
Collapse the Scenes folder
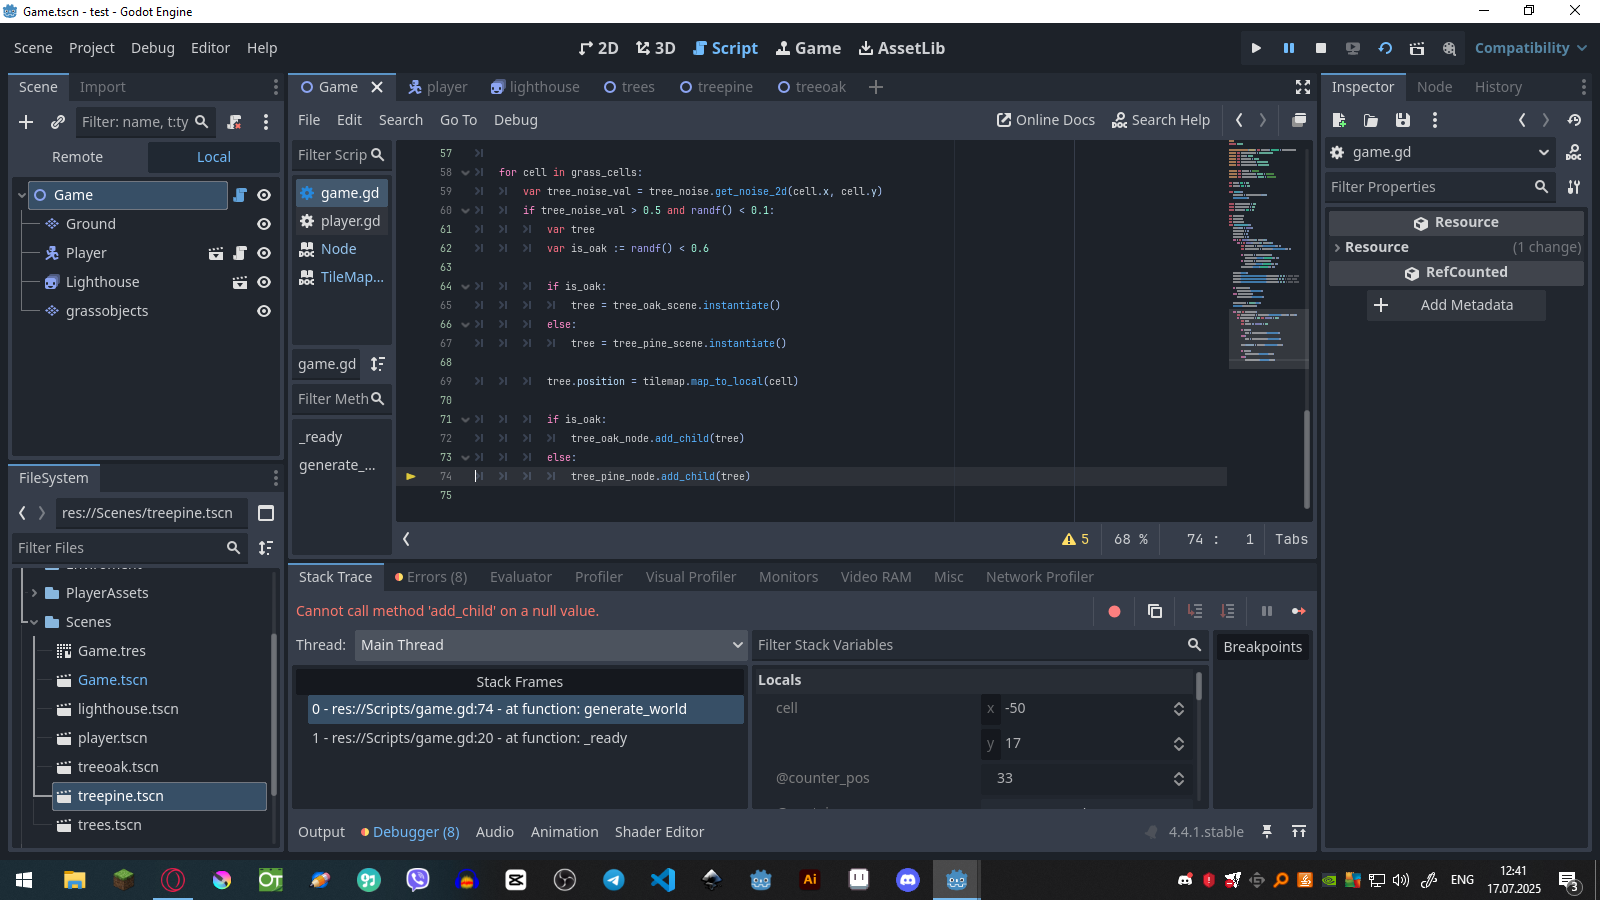(34, 622)
